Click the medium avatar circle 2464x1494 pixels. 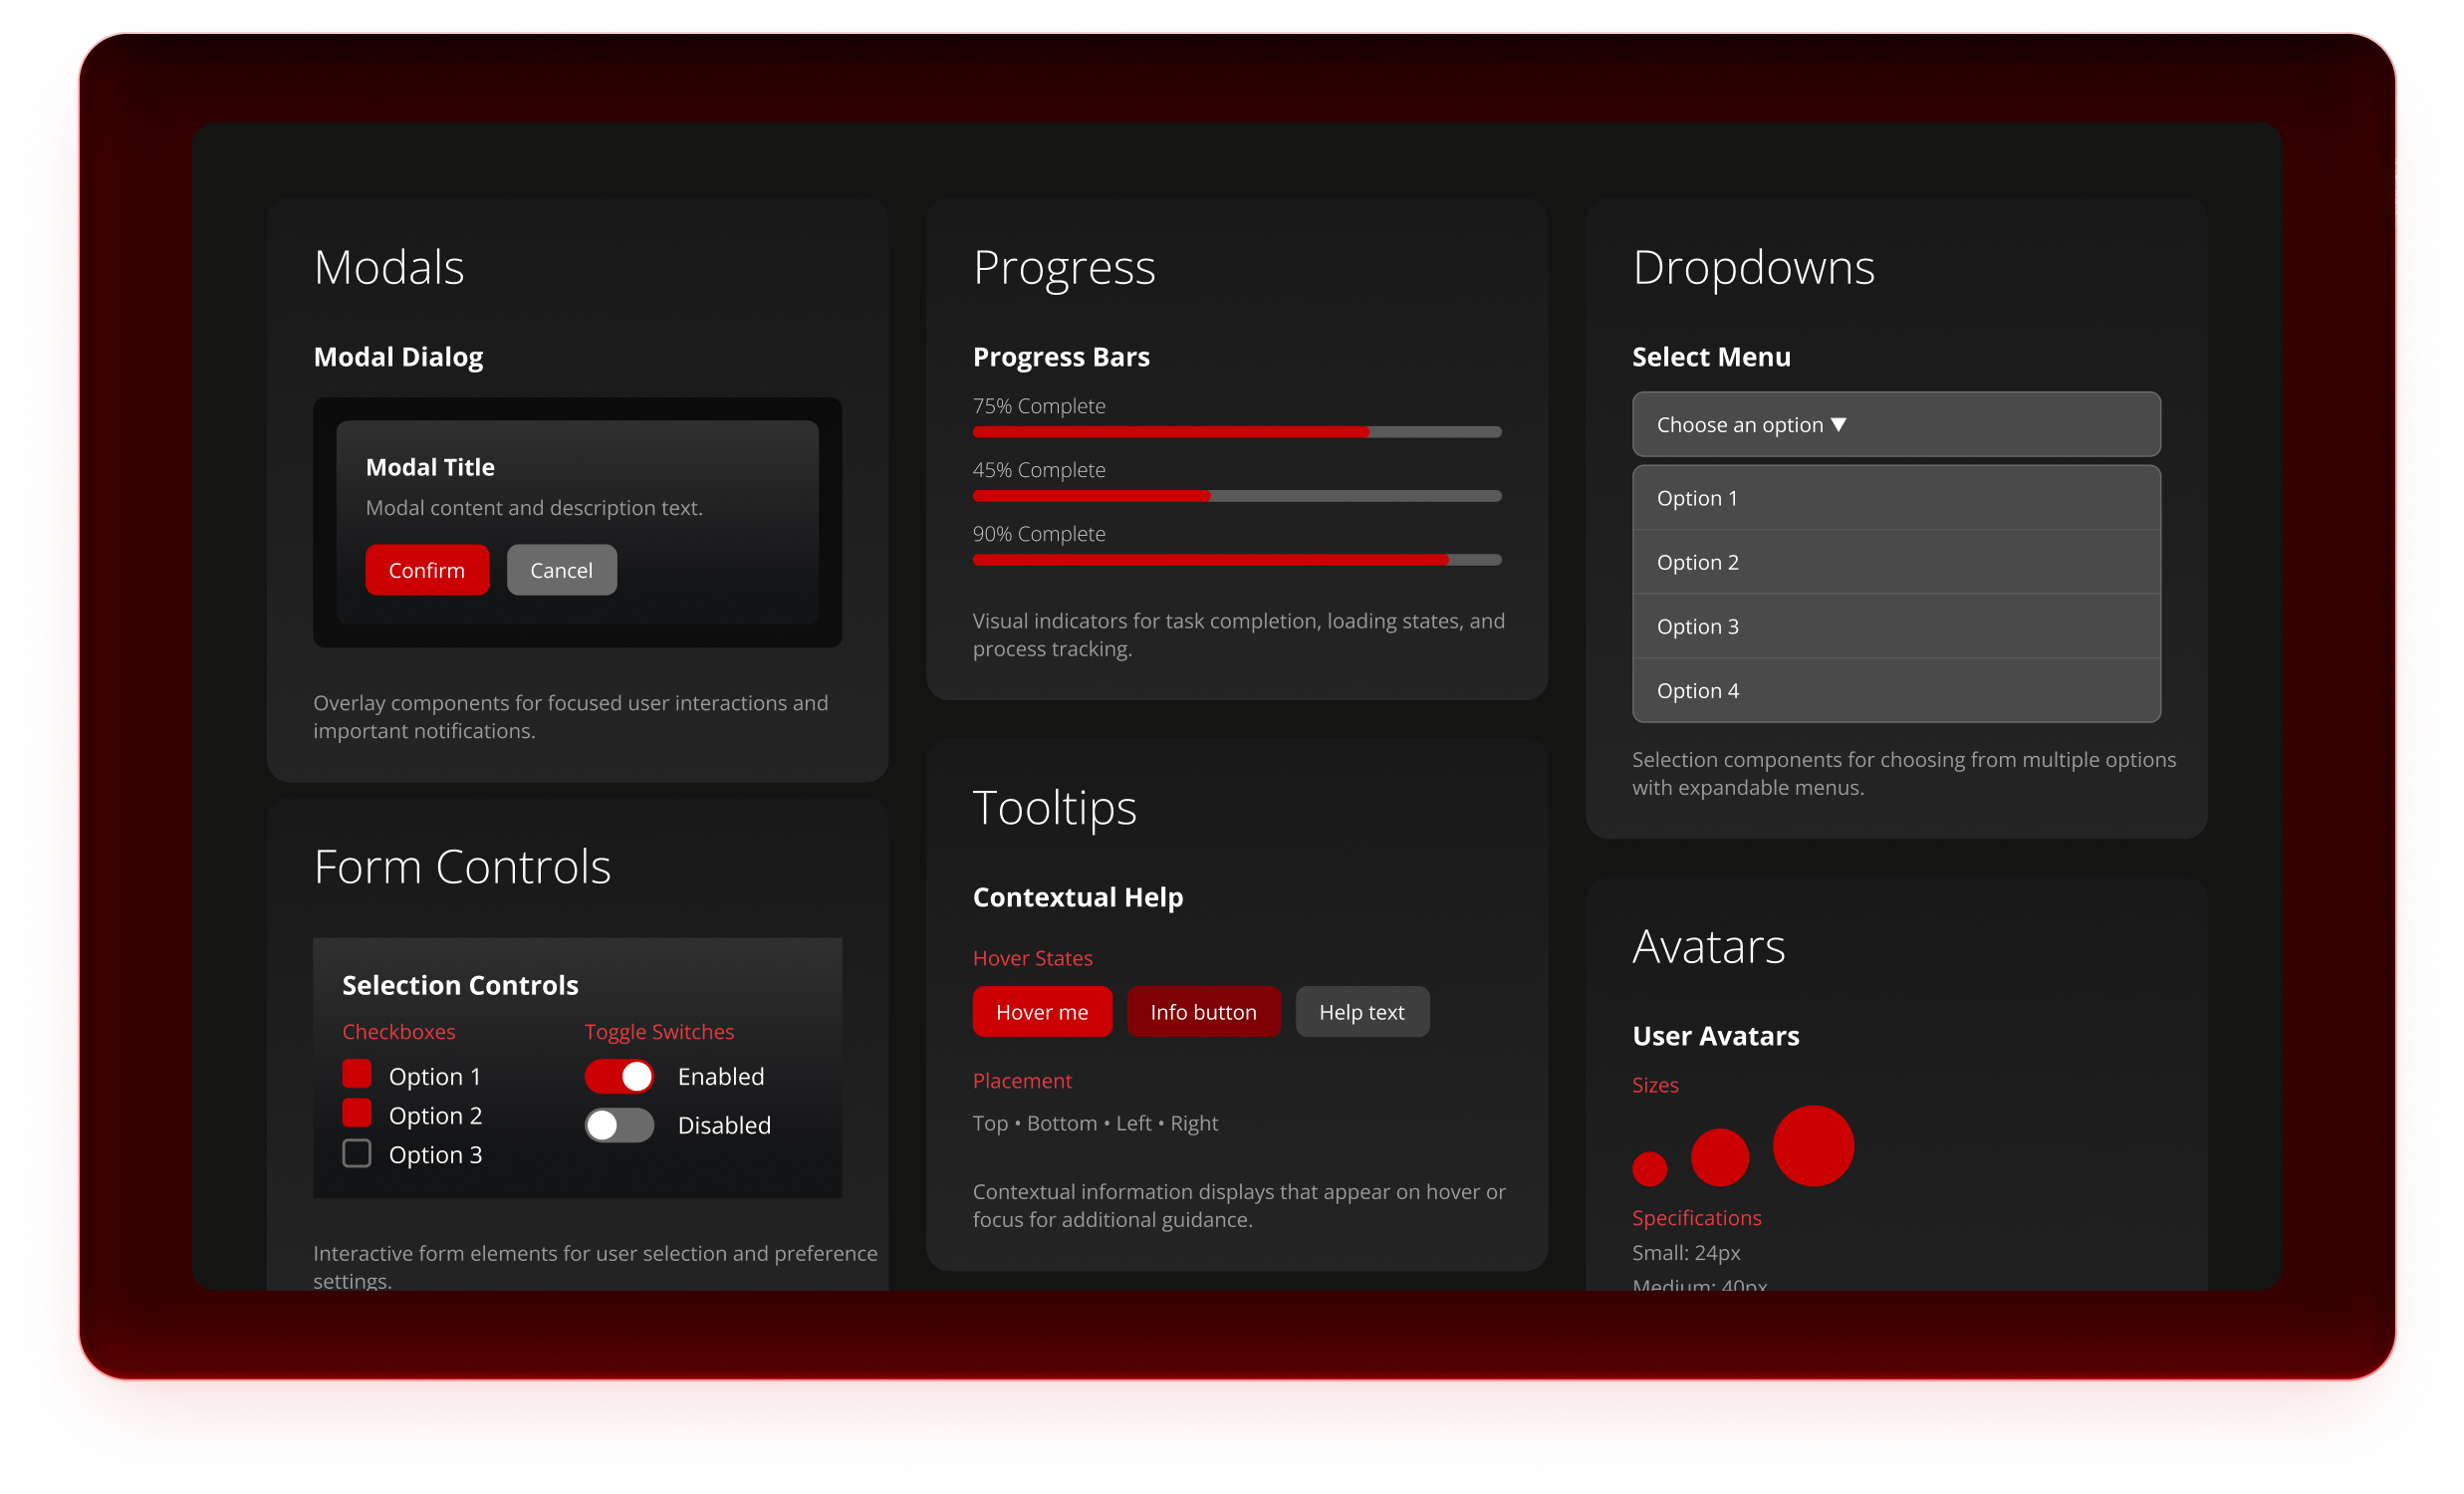1719,1157
